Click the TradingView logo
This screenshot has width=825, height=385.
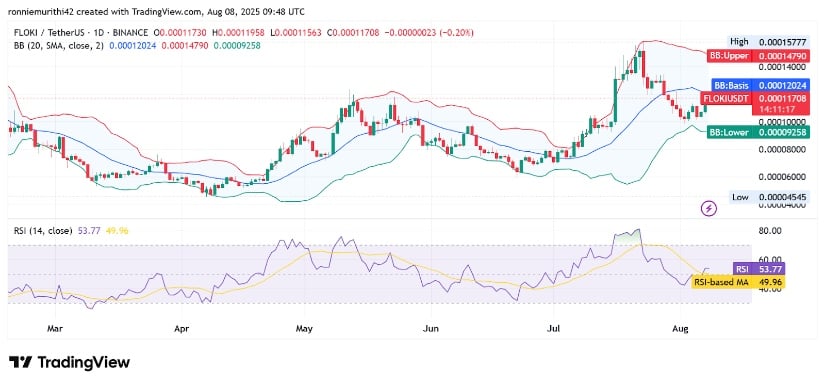click(x=69, y=362)
